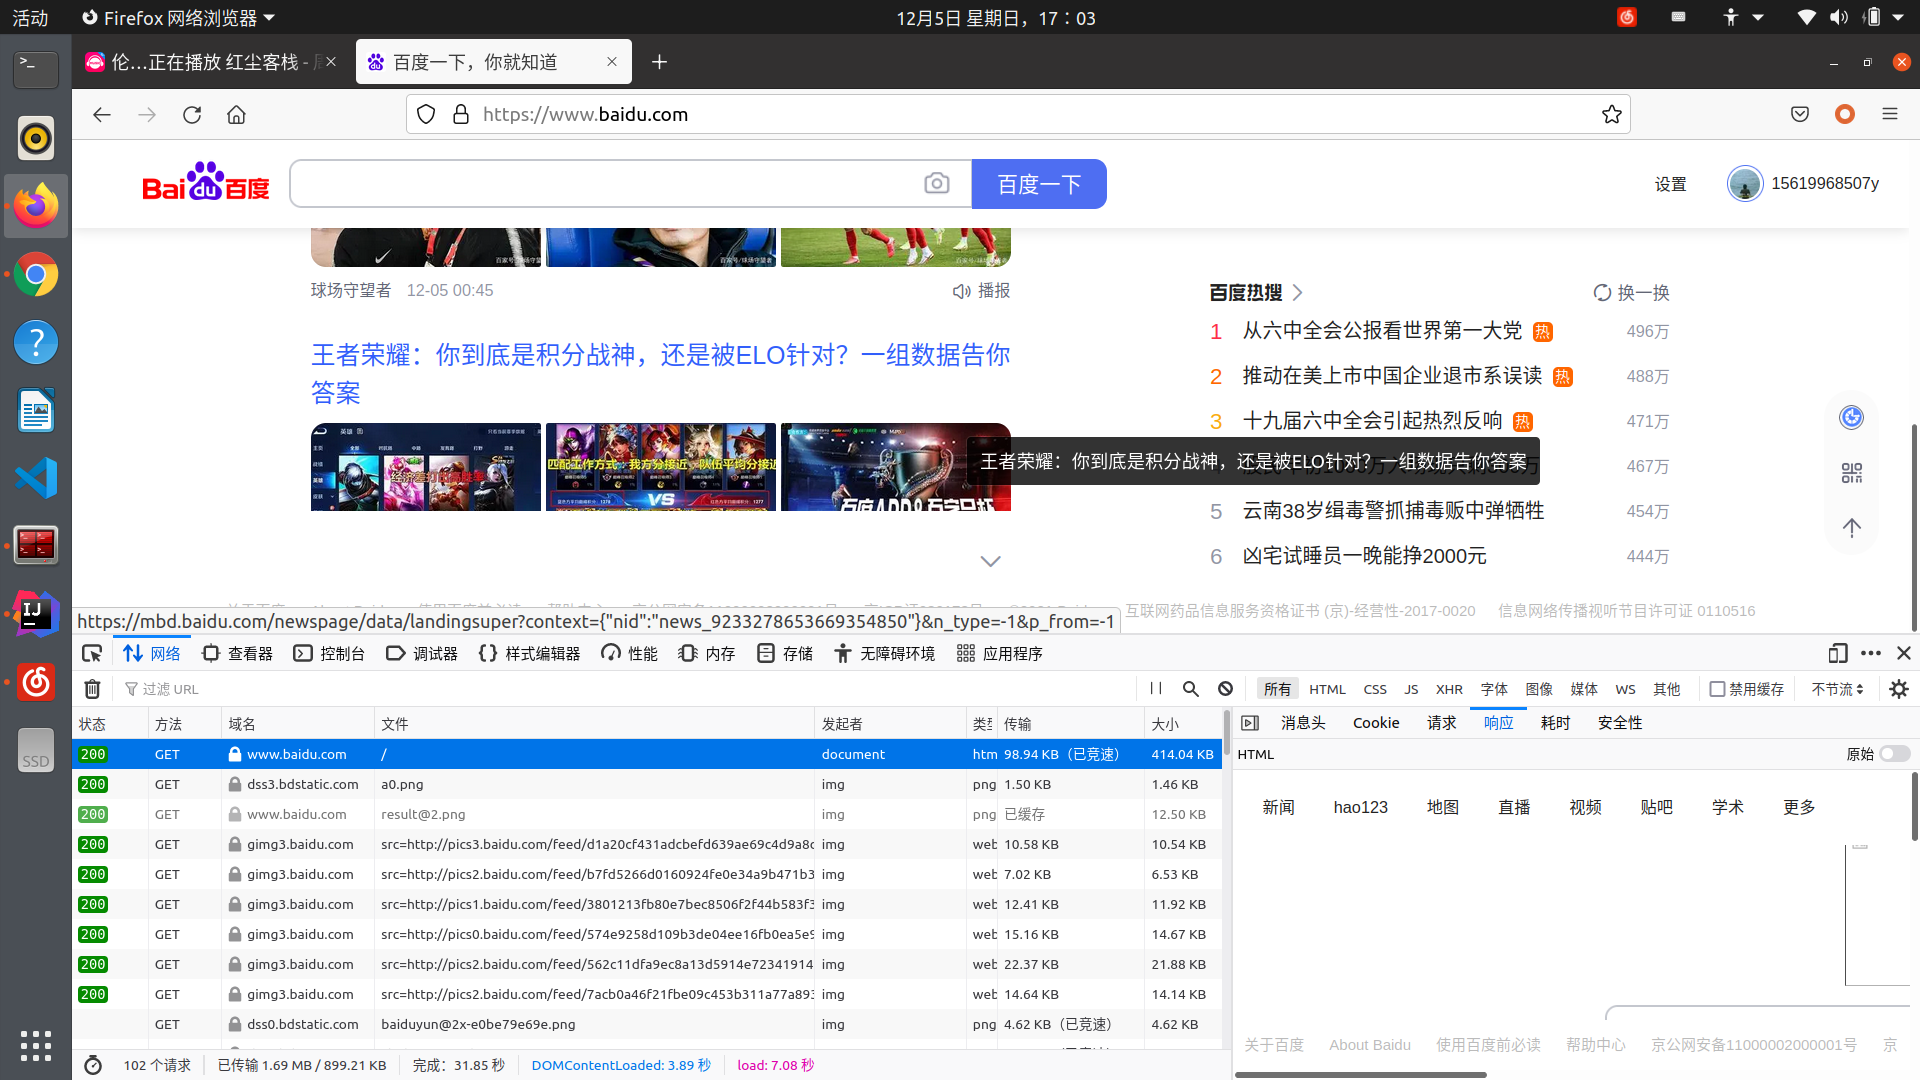Bookmark this page with star icon
Viewport: 1920px width, 1080px height.
[1612, 115]
